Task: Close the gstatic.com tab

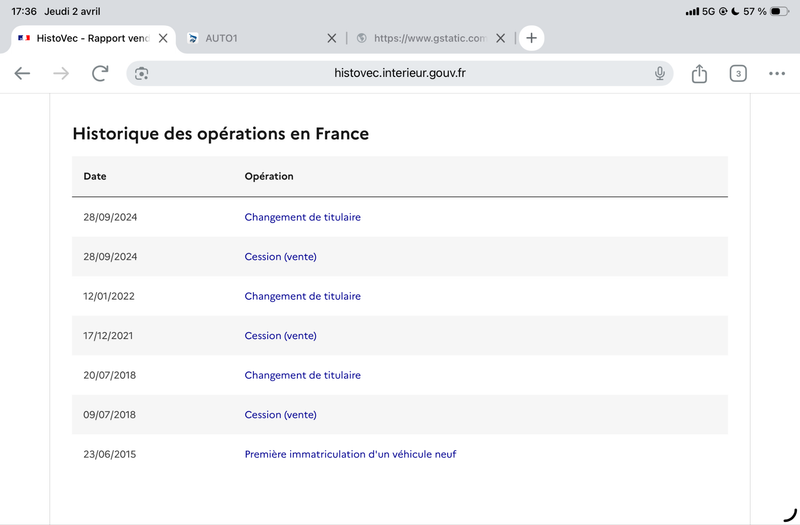Action: click(x=502, y=38)
